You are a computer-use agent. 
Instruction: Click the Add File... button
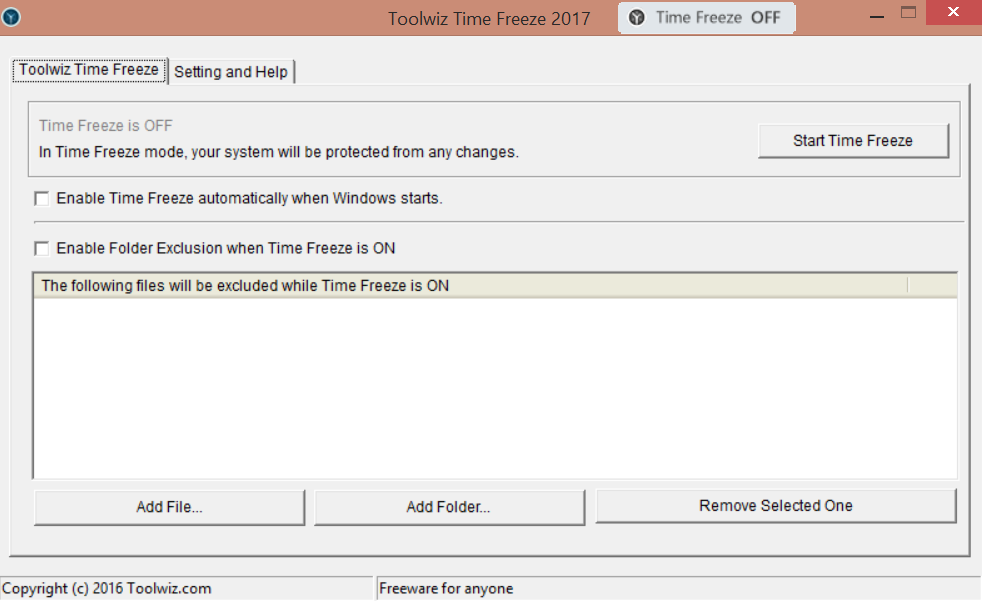169,507
